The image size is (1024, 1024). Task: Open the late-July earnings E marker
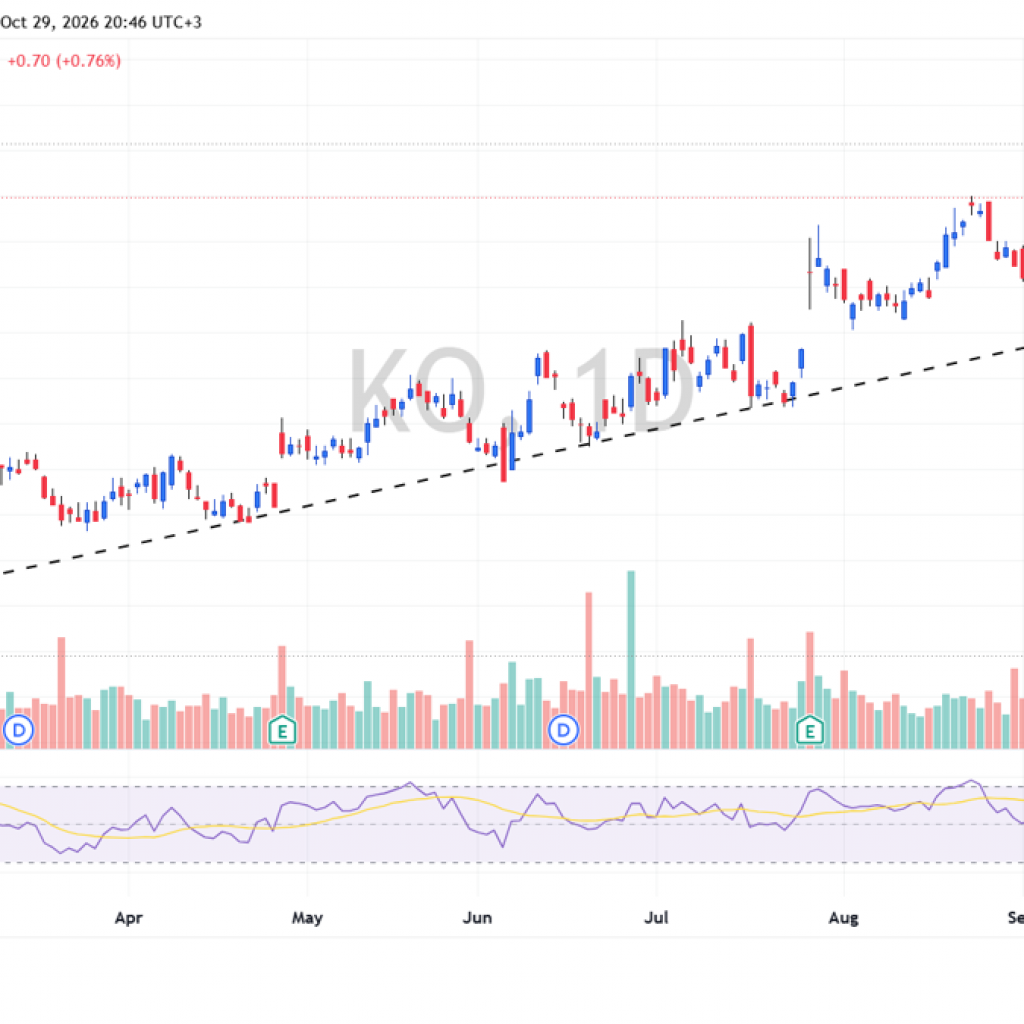(810, 730)
